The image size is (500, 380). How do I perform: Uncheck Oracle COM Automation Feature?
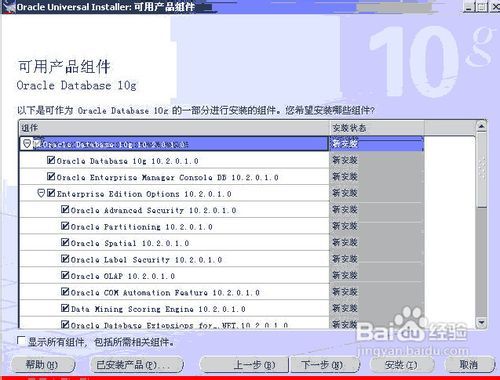tap(65, 292)
